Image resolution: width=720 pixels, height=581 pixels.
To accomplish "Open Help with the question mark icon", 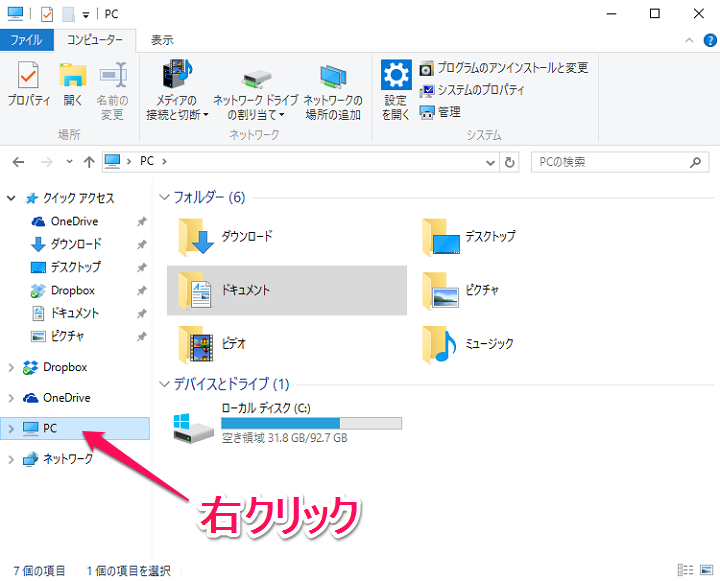I will (710, 40).
